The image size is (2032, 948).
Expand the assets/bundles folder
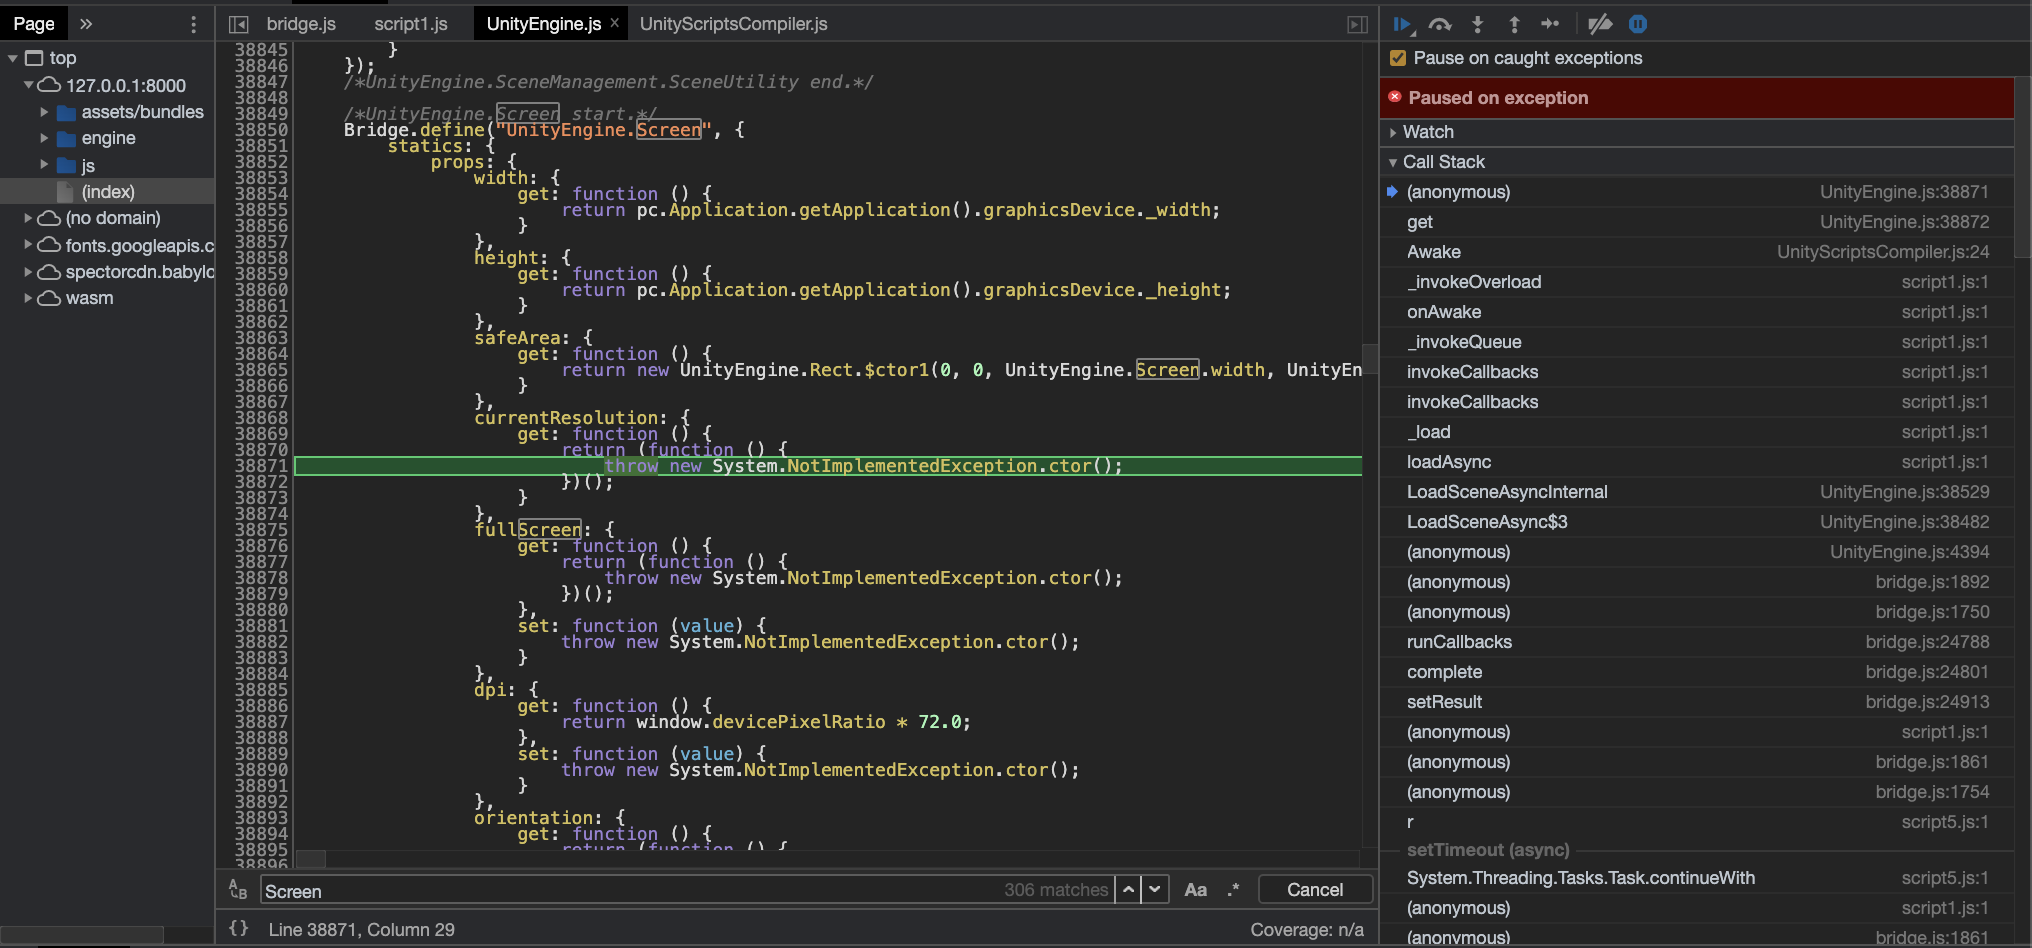(44, 112)
